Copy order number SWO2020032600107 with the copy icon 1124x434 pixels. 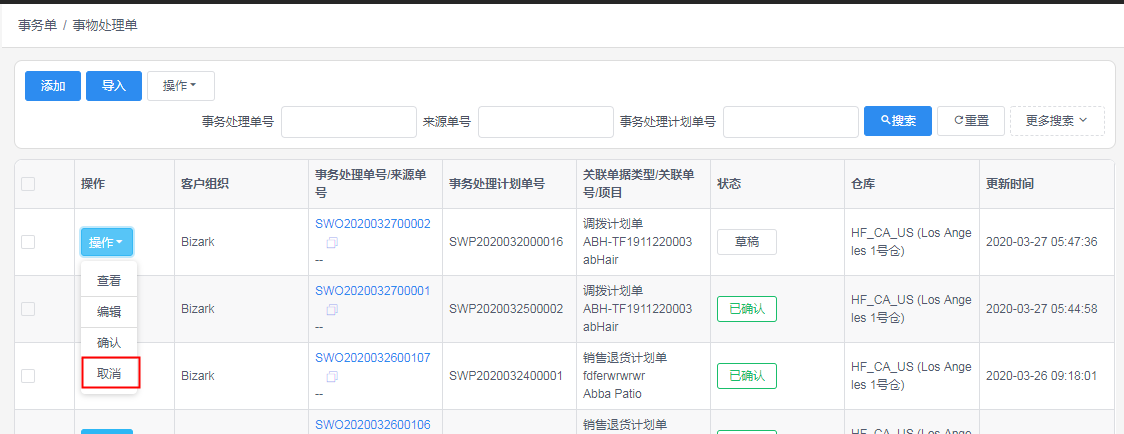click(x=332, y=376)
